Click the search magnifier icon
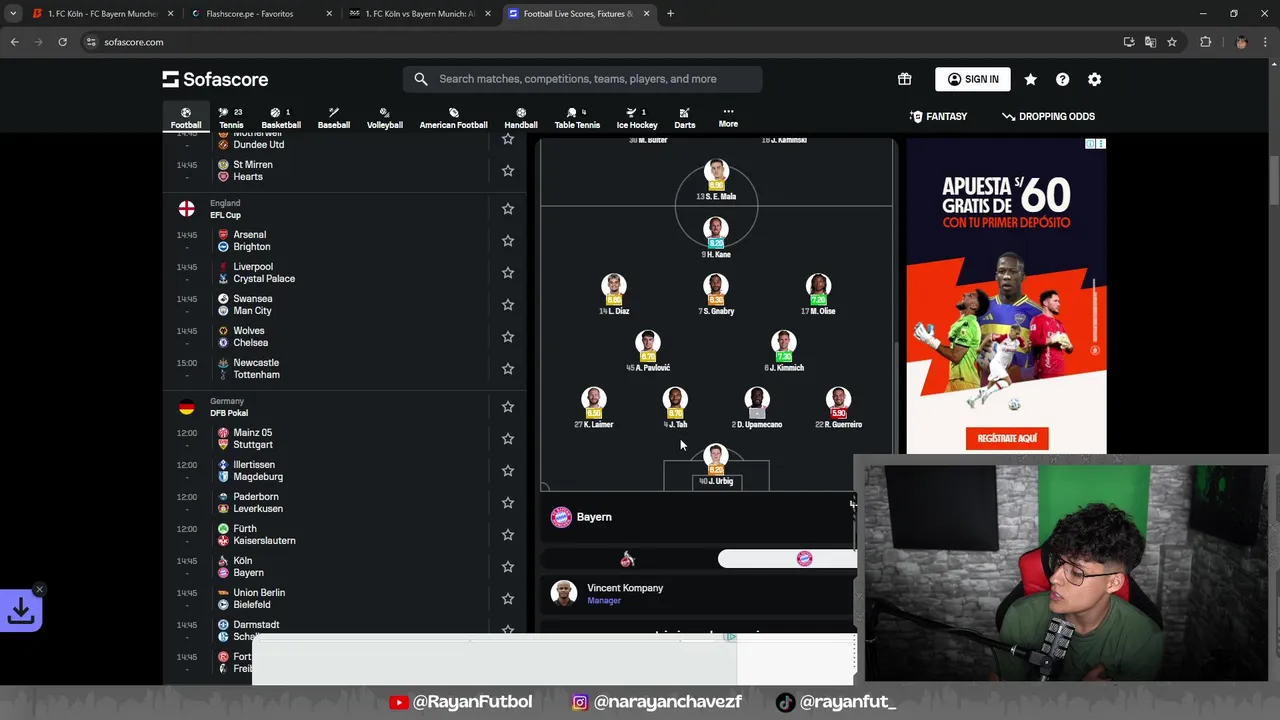 (x=421, y=79)
